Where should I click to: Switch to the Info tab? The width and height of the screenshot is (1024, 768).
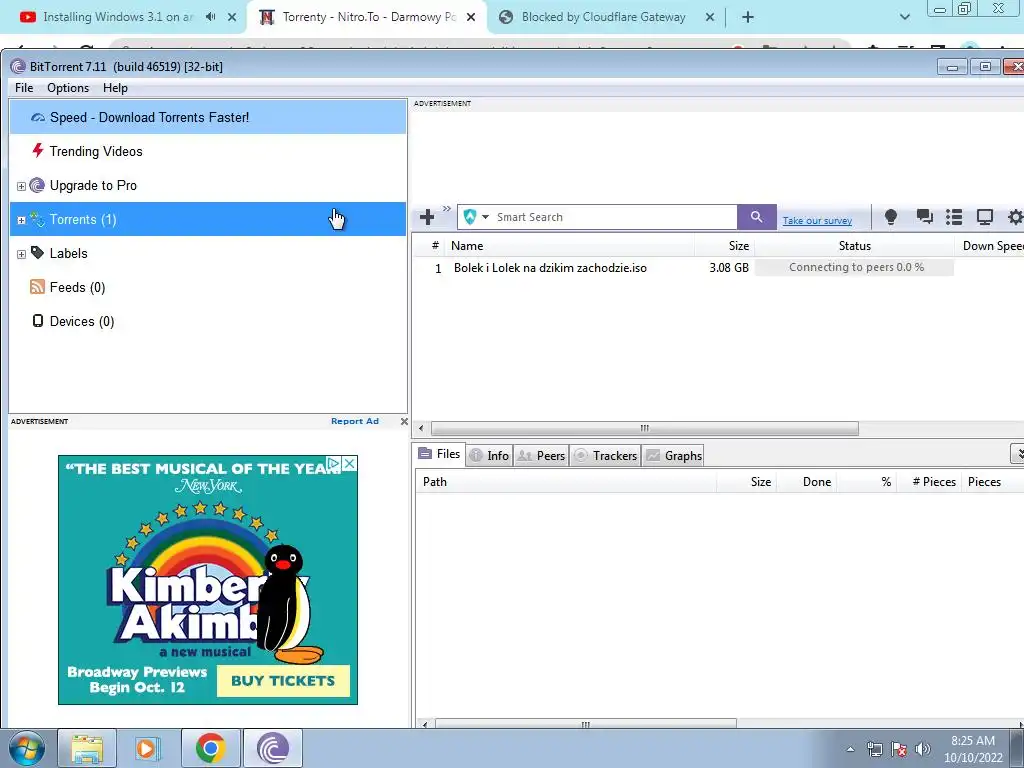[489, 456]
